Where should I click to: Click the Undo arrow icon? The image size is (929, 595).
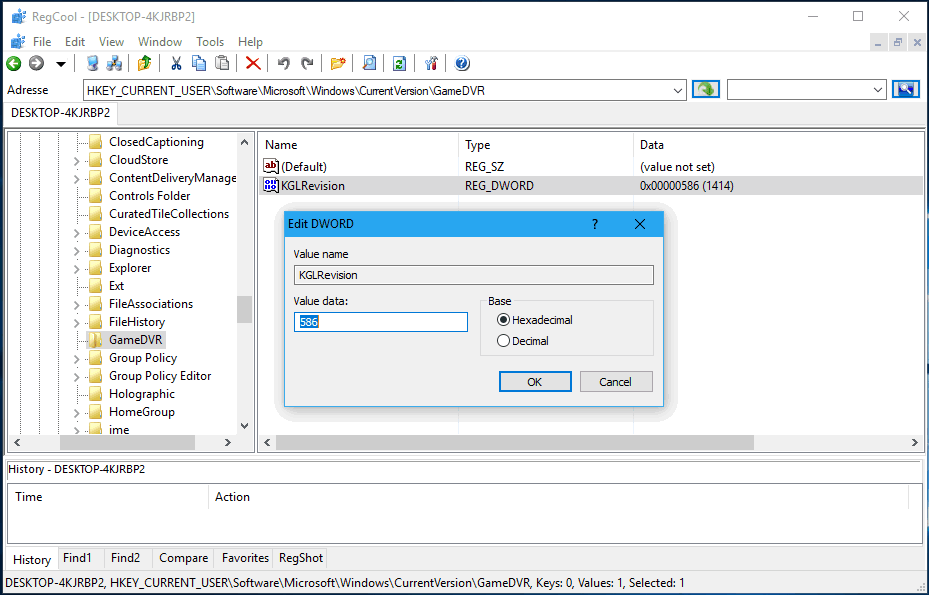[284, 63]
